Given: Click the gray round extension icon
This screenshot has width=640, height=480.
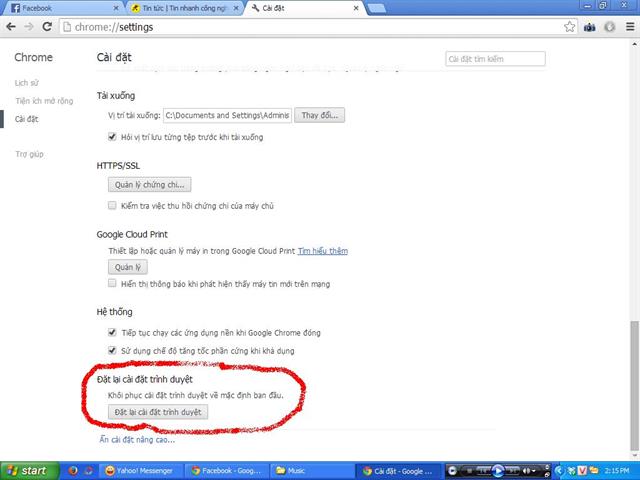Looking at the screenshot, I should point(610,27).
